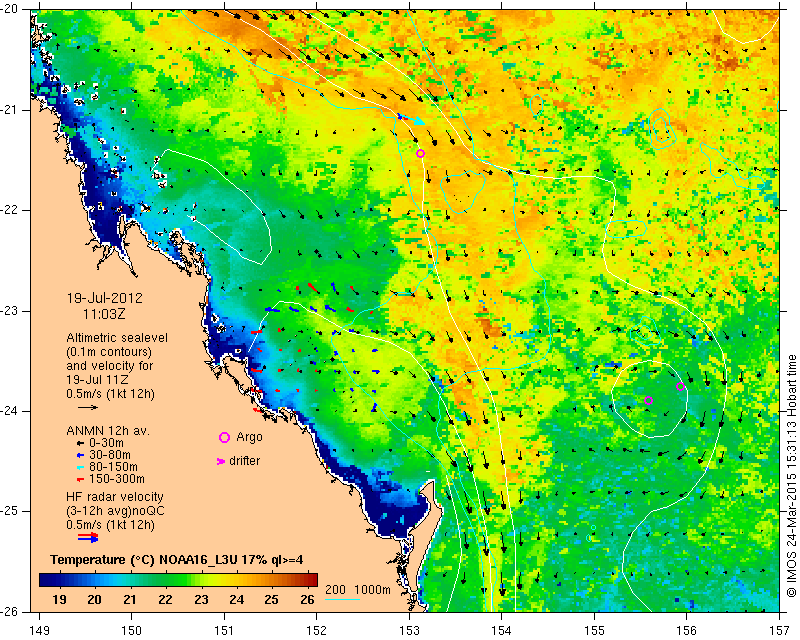Click the longitude axis label 155

pyautogui.click(x=594, y=631)
